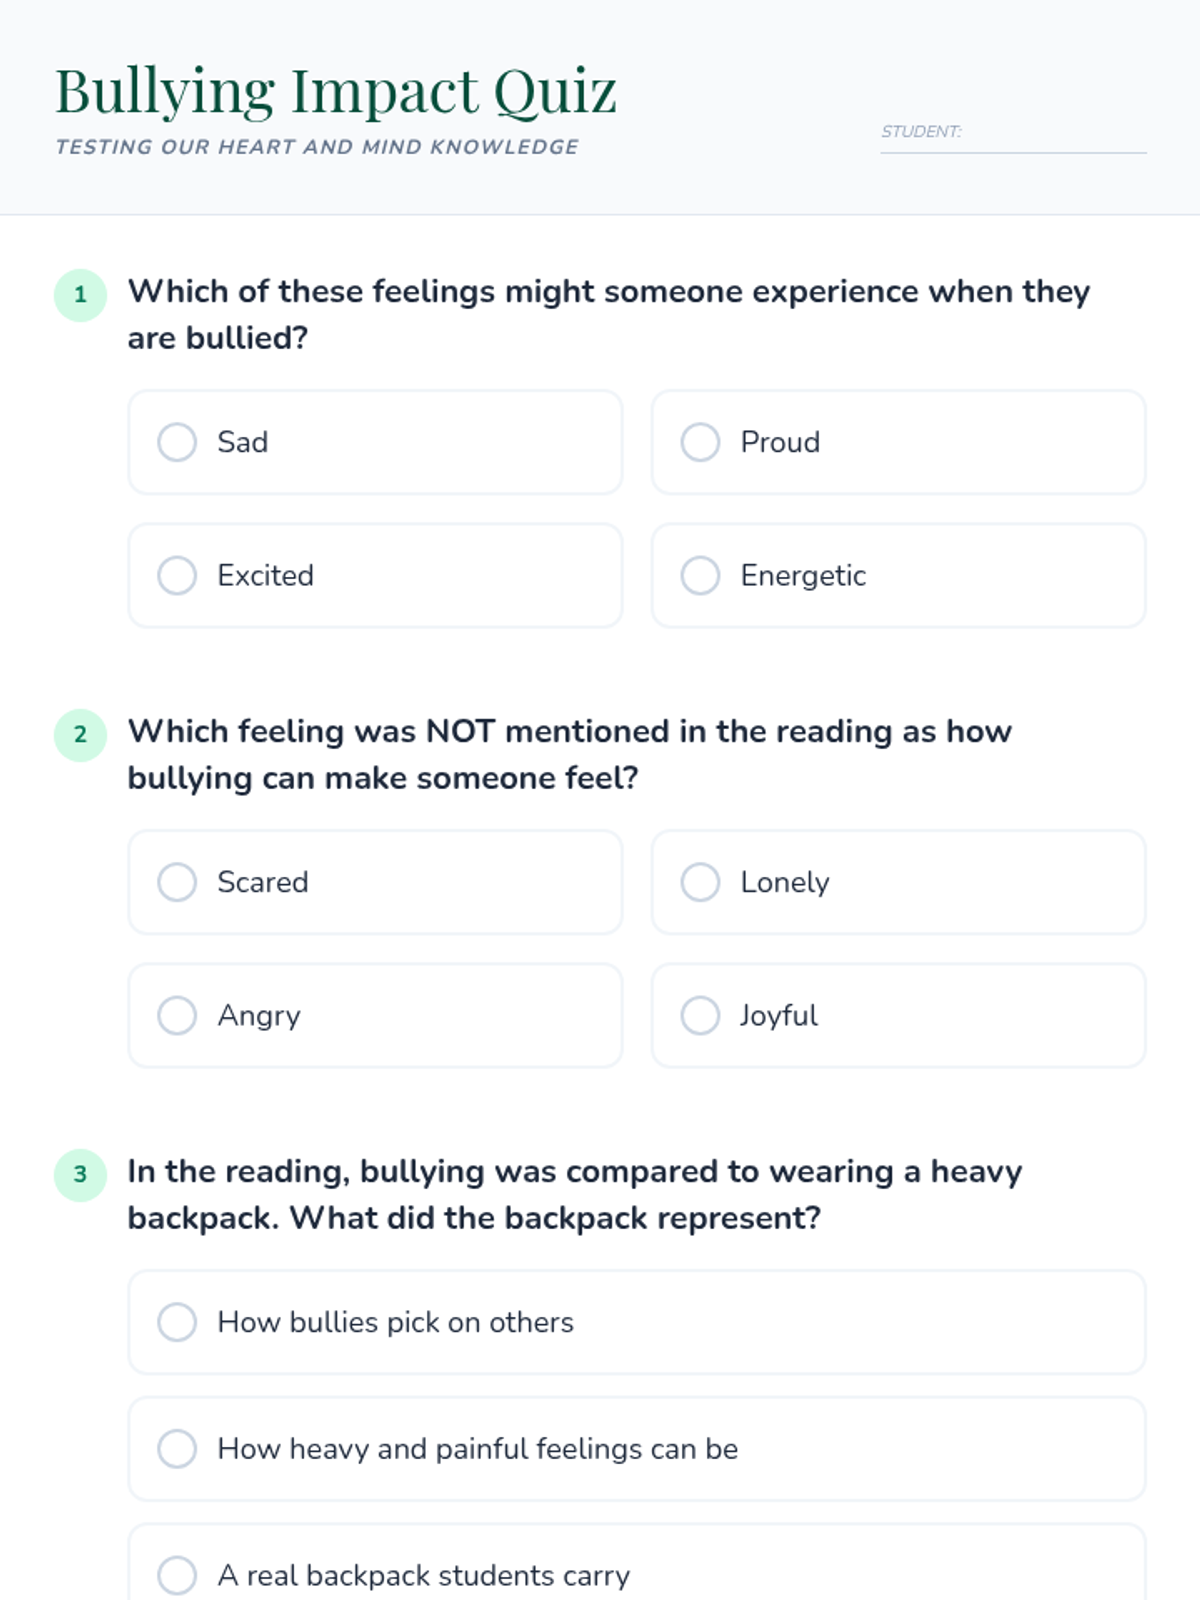Choose 'How heavy and painful feelings can be'
This screenshot has width=1200, height=1600.
177,1449
